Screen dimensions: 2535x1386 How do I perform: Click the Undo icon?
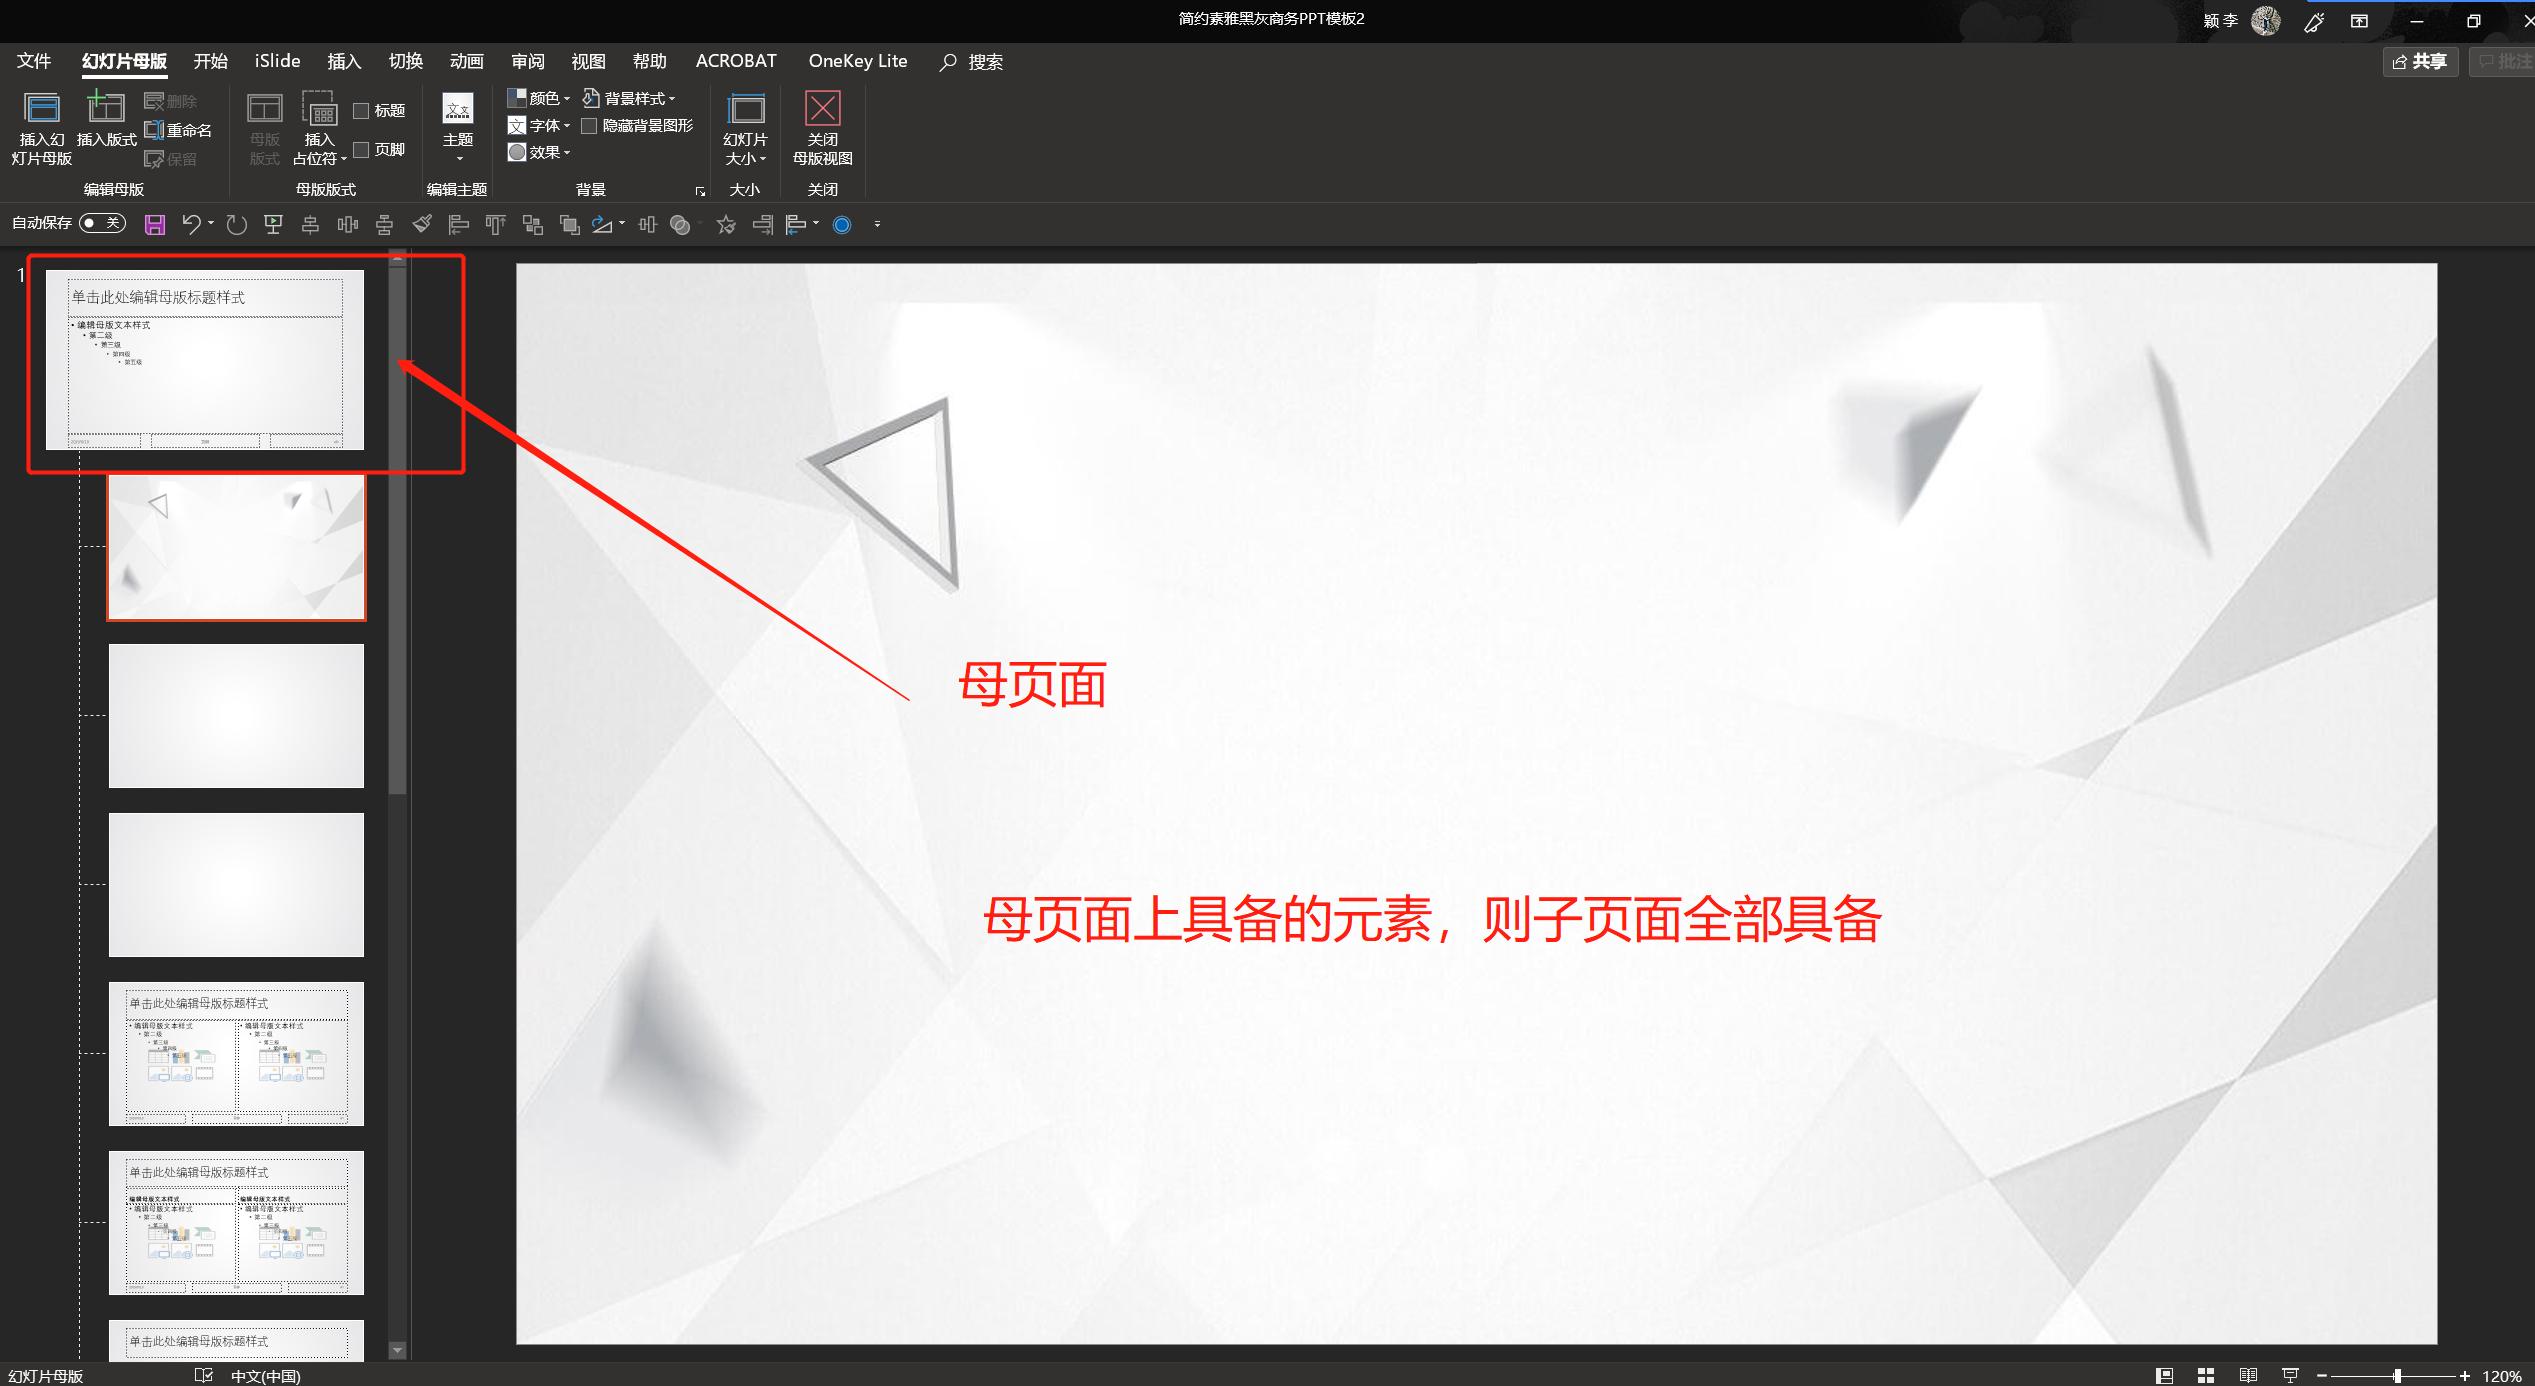pyautogui.click(x=192, y=223)
